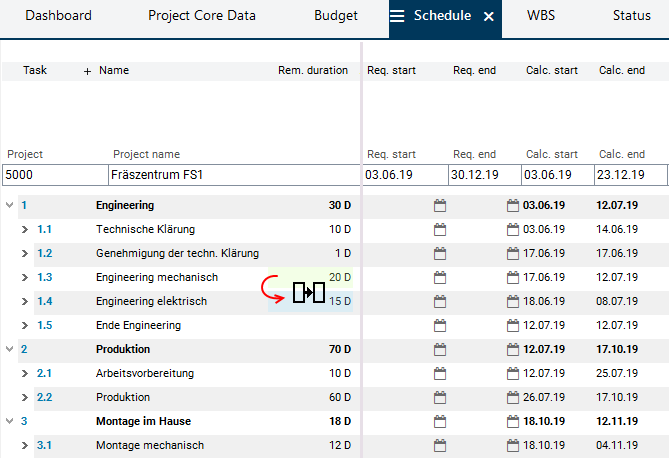
Task: Click the project name field Fräszentrum FS1
Action: (233, 175)
